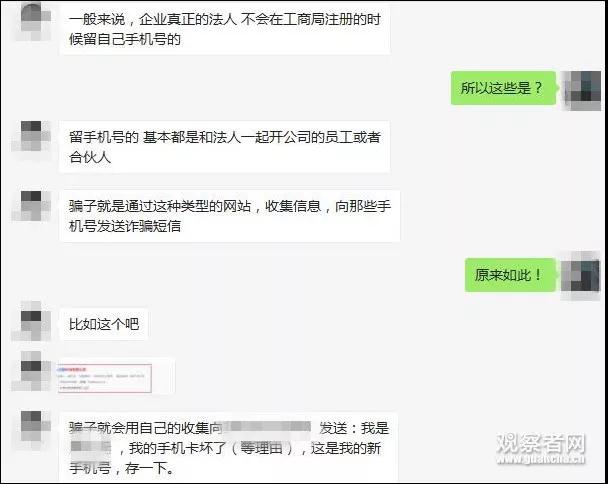Click own avatar next to '所以这些是？'
The image size is (608, 484).
pos(580,88)
